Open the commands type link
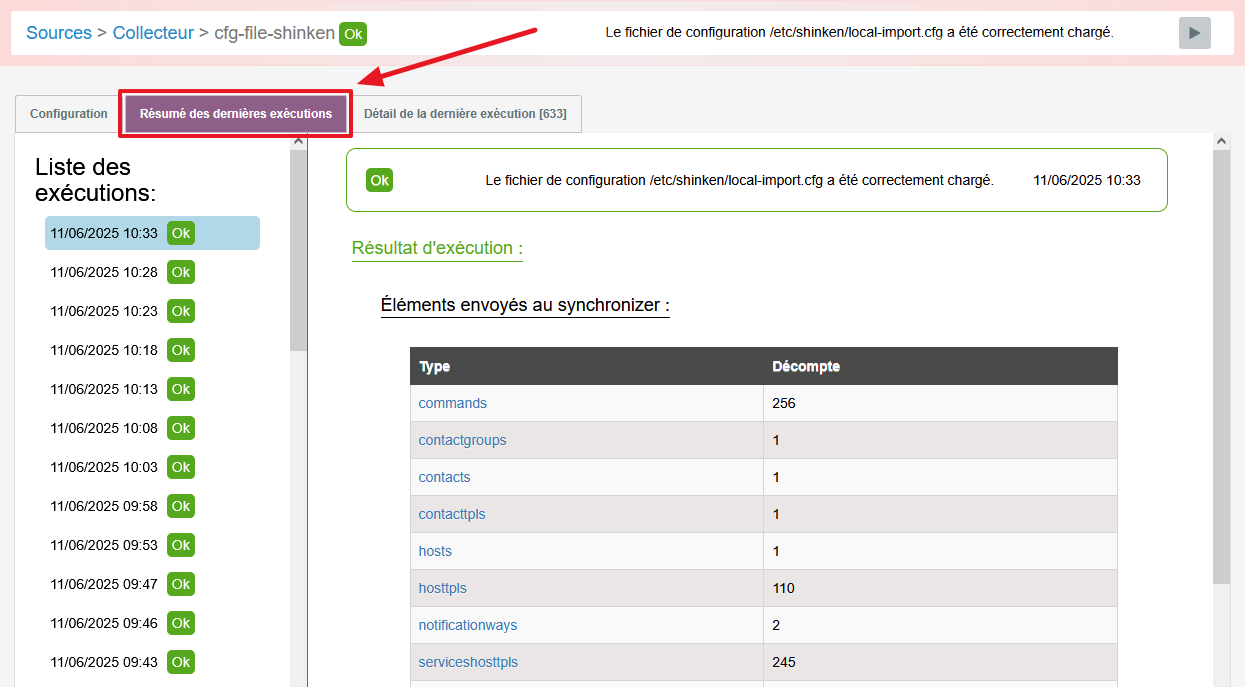Image resolution: width=1245 pixels, height=687 pixels. (452, 403)
